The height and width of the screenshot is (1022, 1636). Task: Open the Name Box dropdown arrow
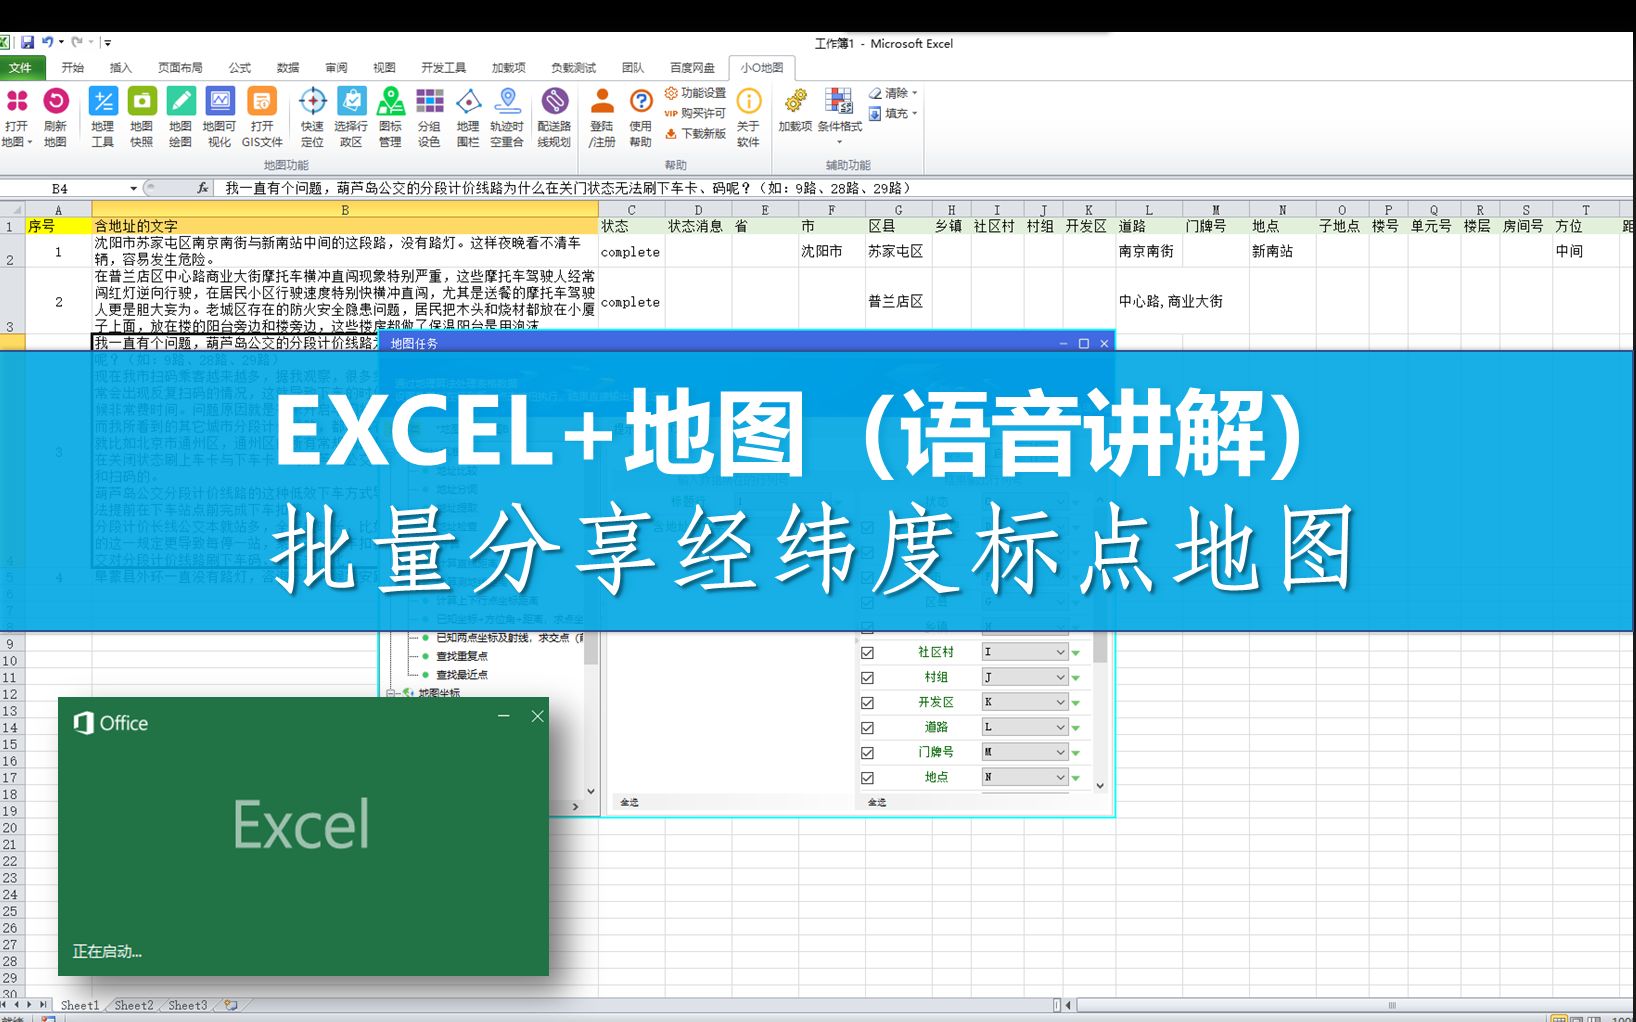click(x=133, y=188)
